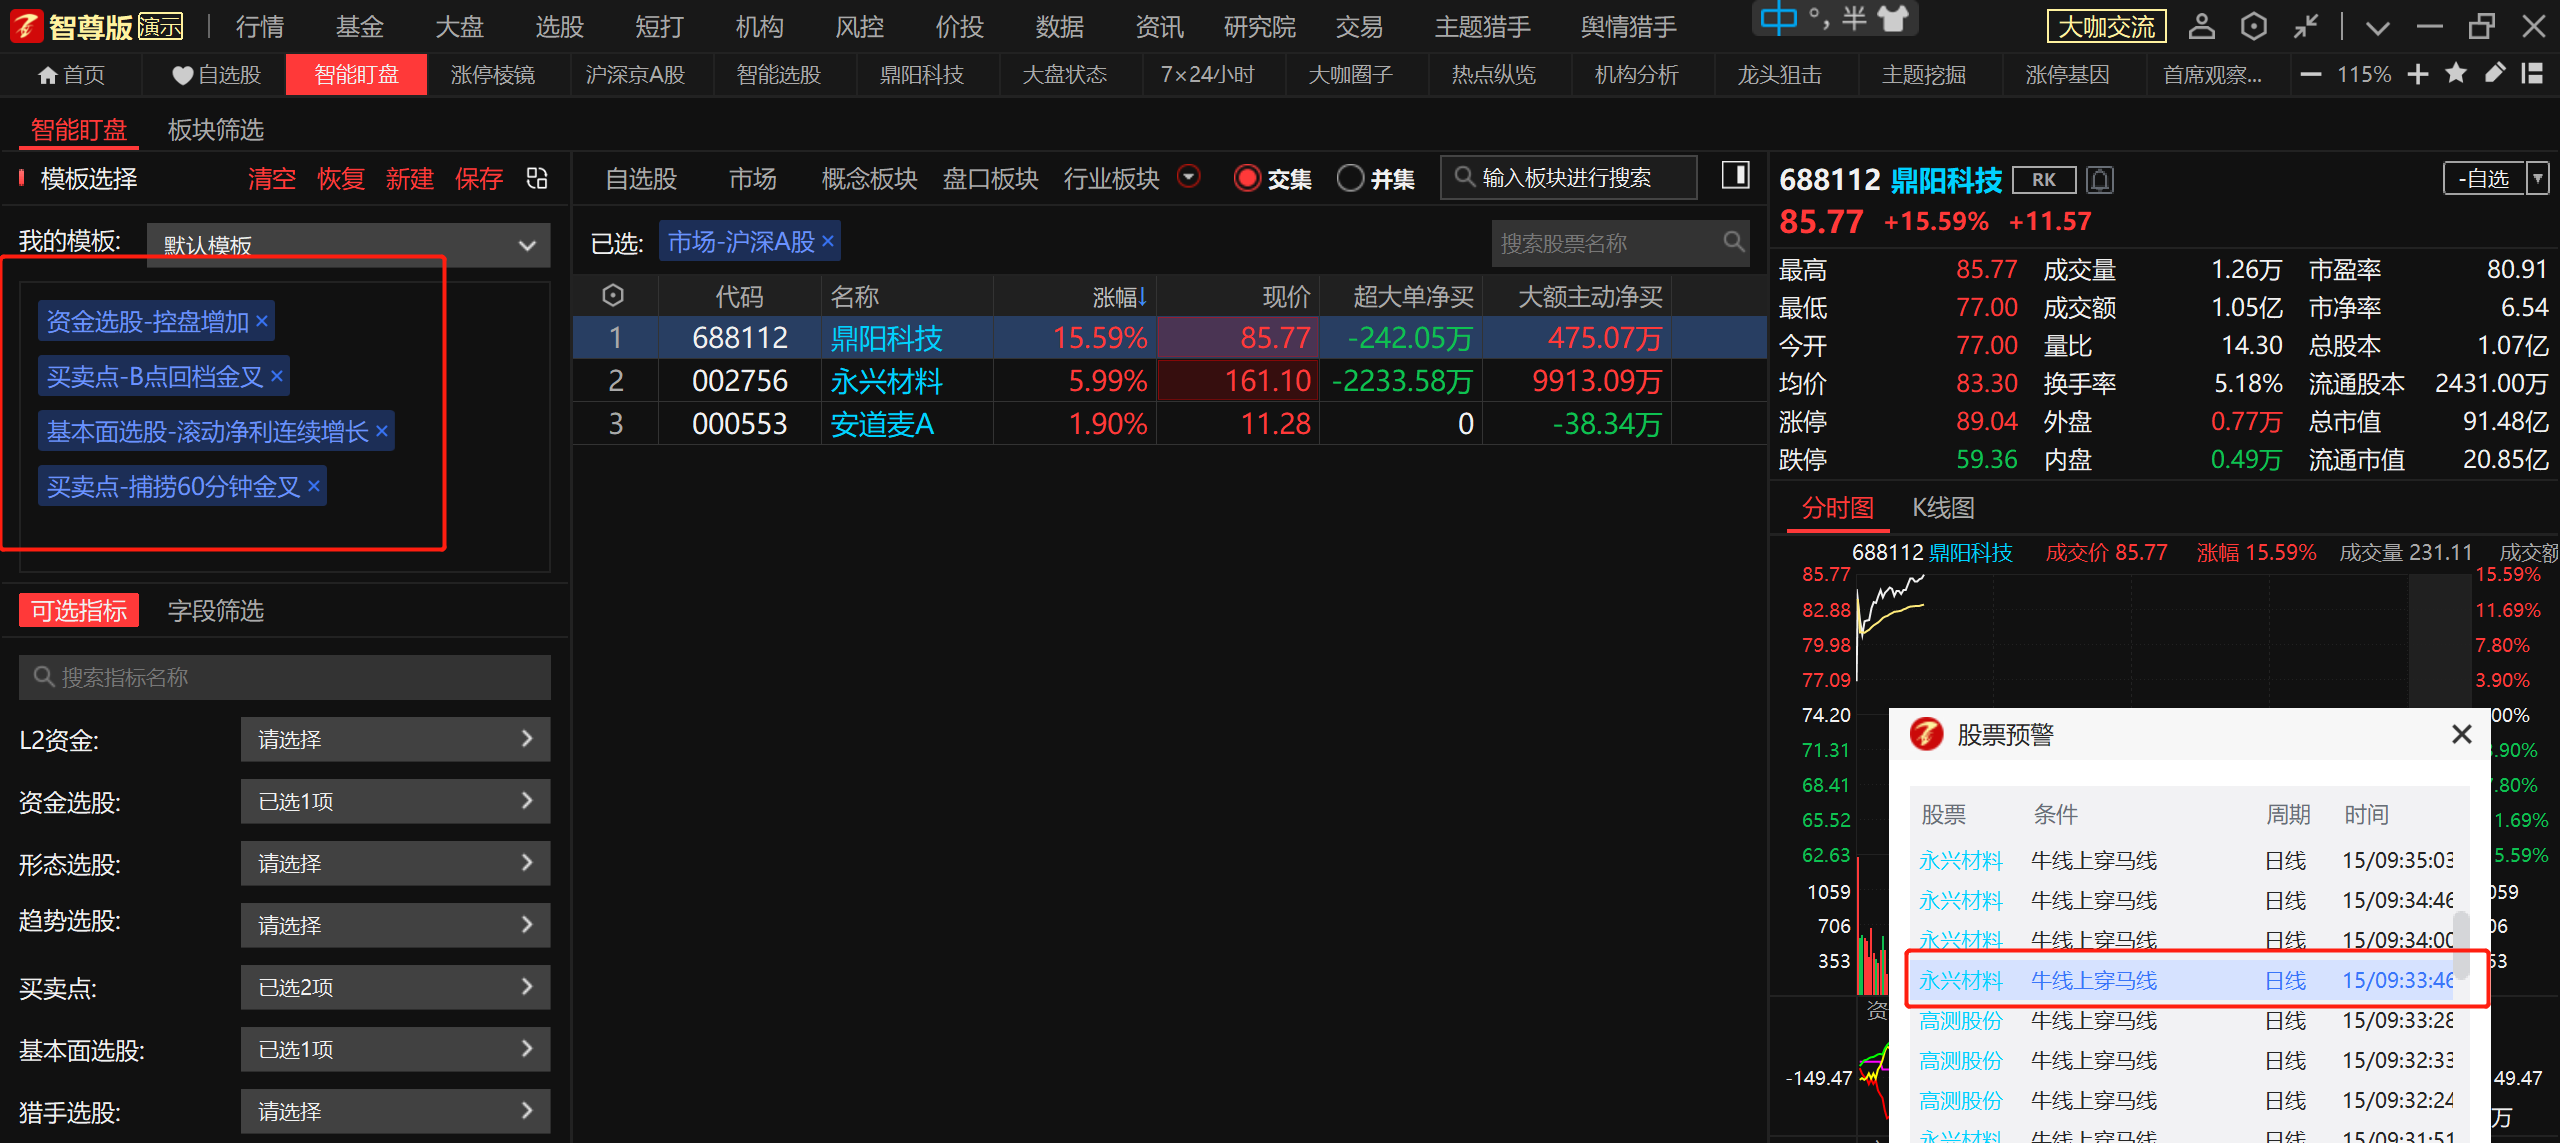
Task: Open the title bar dropdown chevron
Action: click(x=2378, y=28)
